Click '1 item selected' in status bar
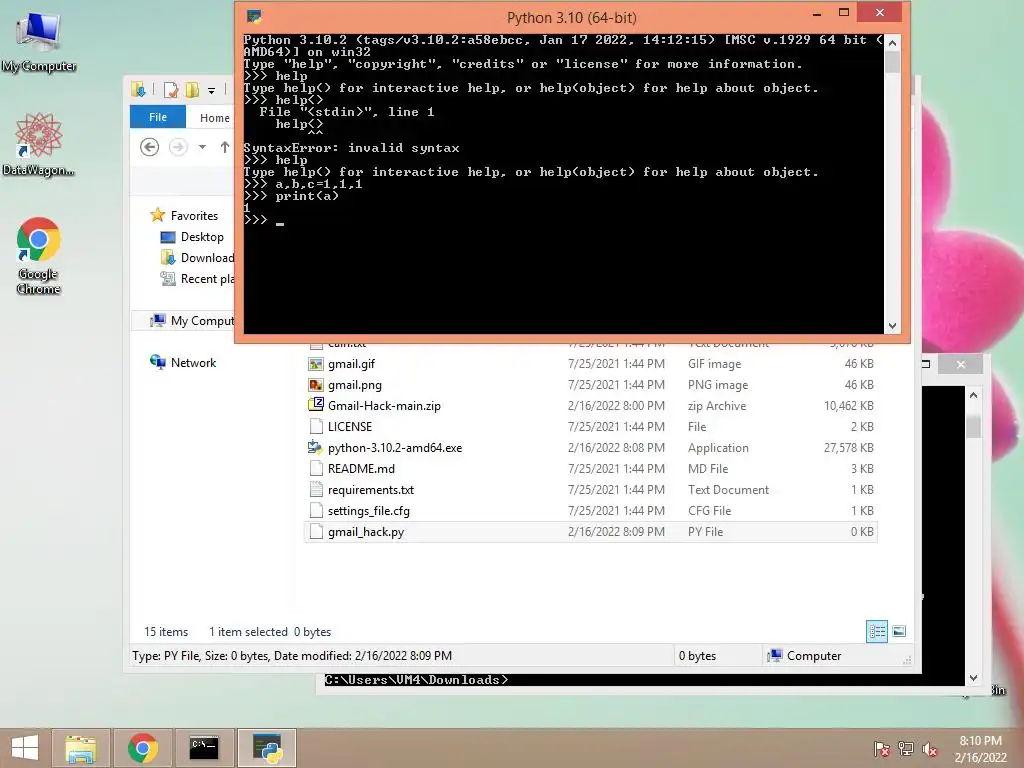The height and width of the screenshot is (768, 1024). tap(248, 632)
